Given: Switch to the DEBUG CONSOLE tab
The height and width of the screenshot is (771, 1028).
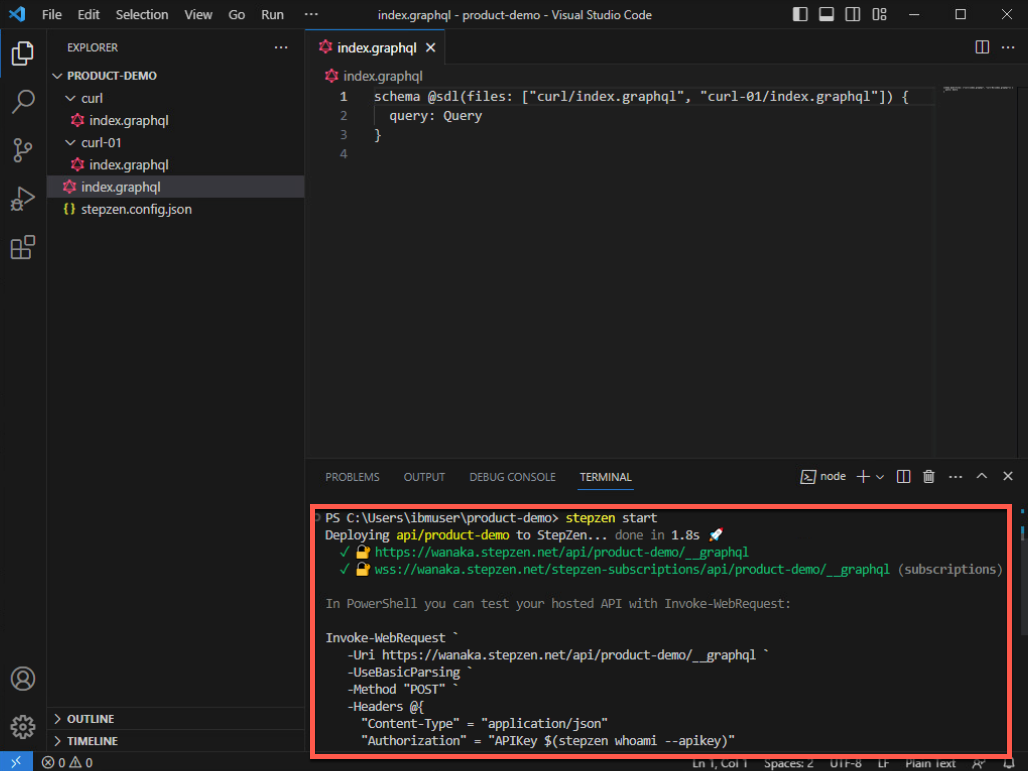Looking at the screenshot, I should pos(512,477).
